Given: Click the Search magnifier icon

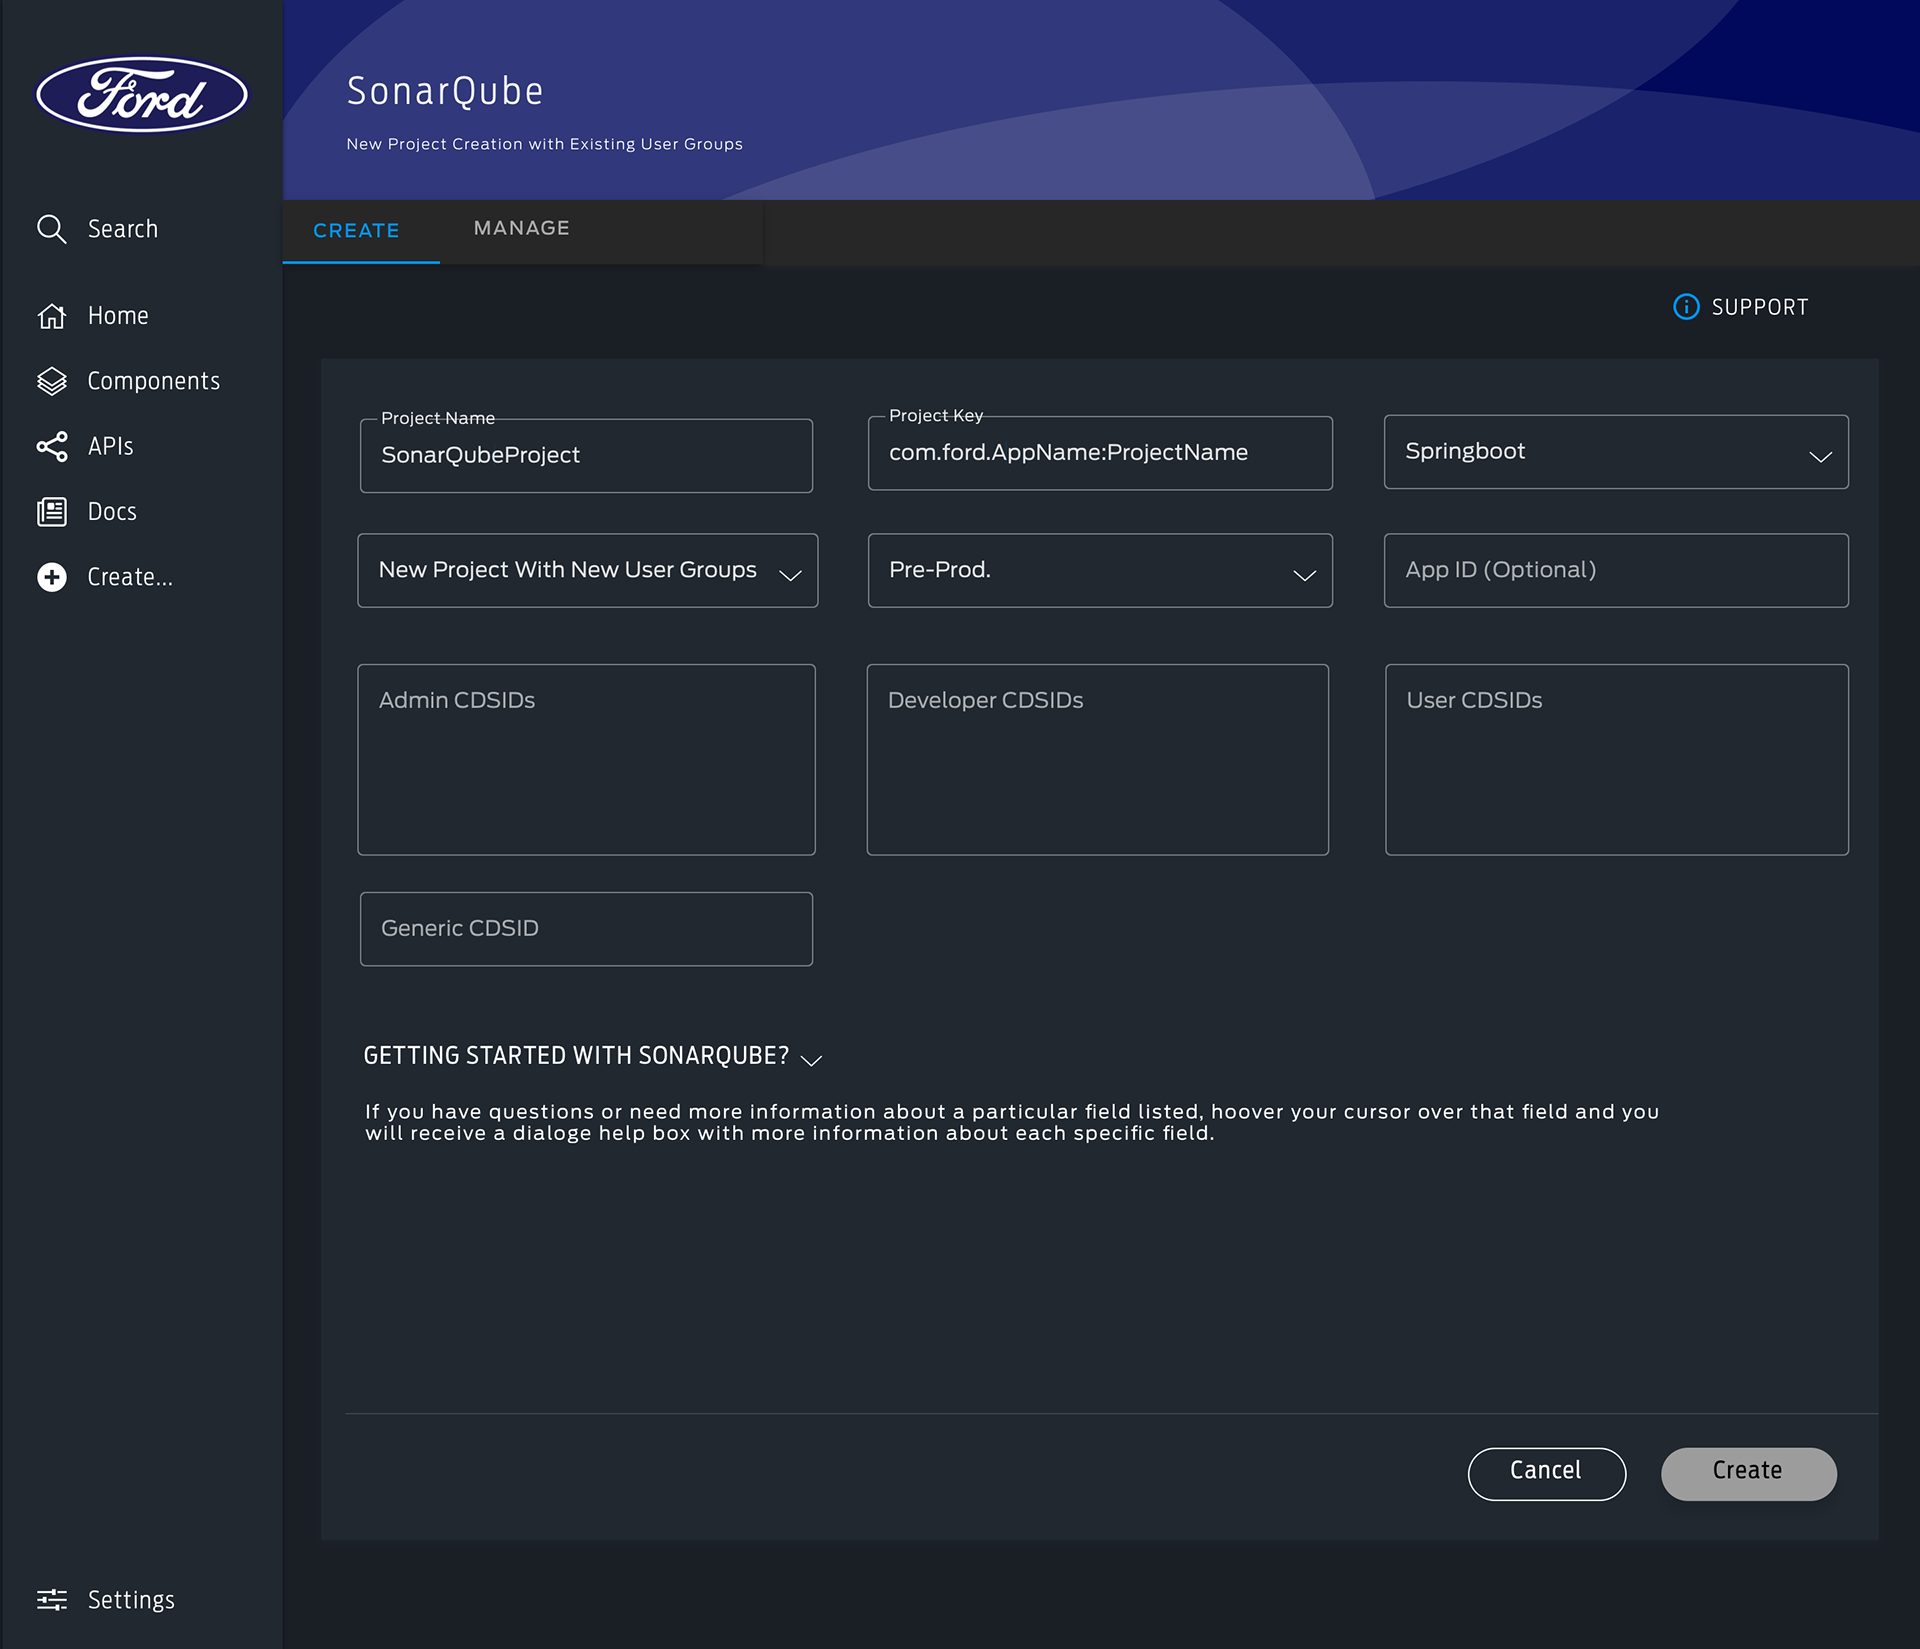Looking at the screenshot, I should (51, 229).
